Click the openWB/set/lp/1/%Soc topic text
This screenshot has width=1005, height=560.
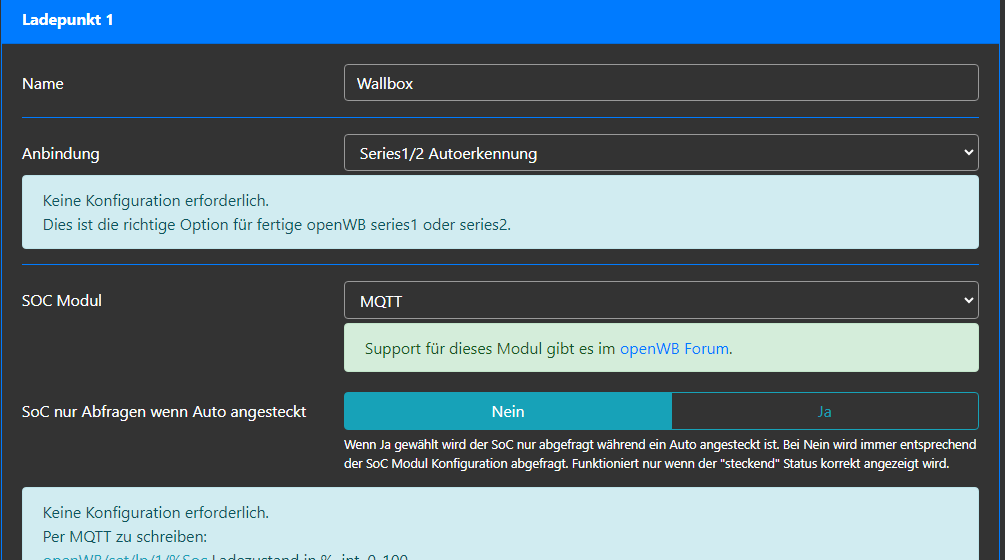tap(125, 556)
